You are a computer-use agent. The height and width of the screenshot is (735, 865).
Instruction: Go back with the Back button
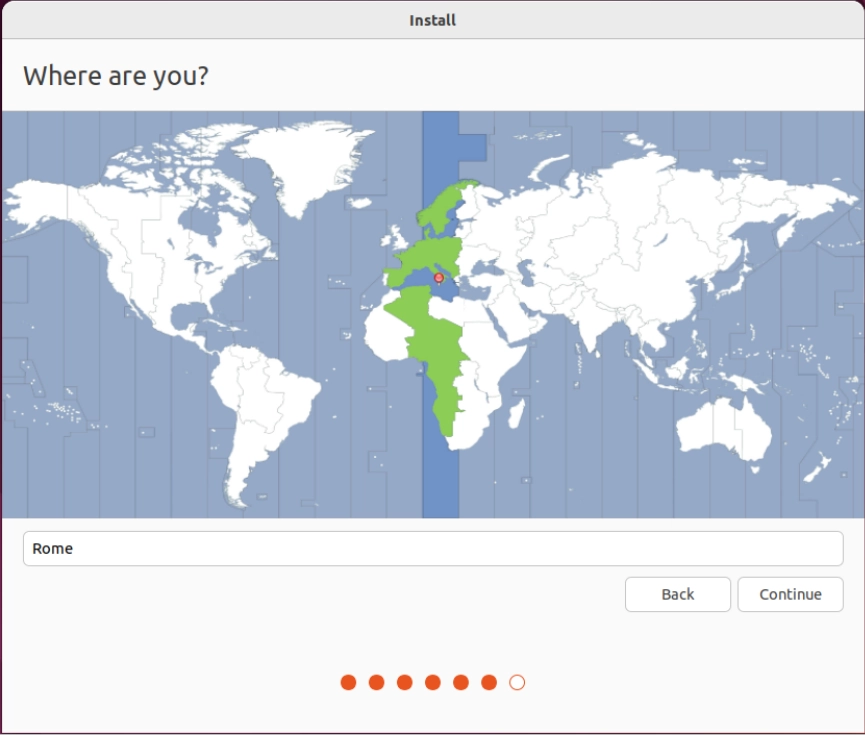coord(677,594)
